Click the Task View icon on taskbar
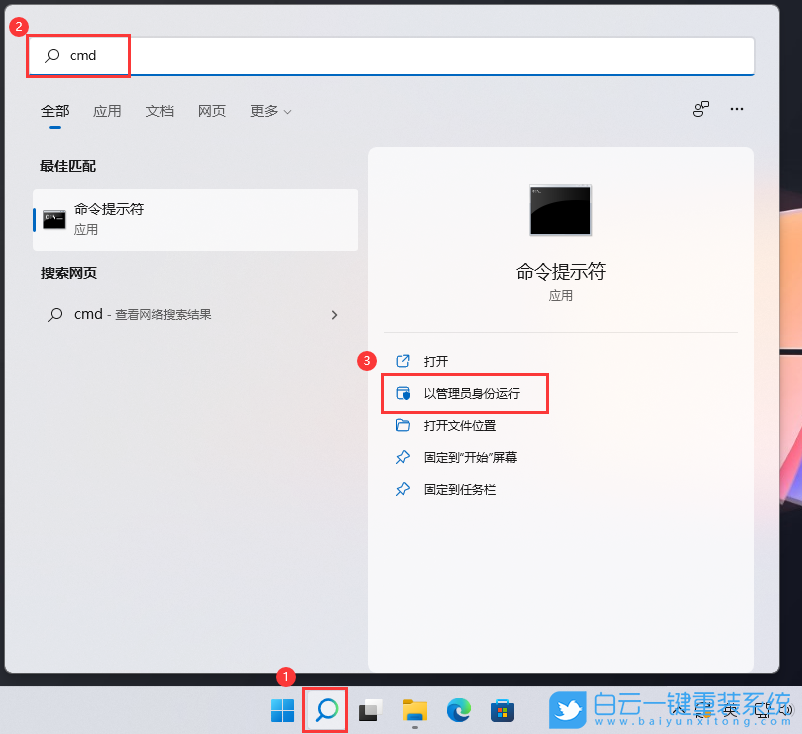The width and height of the screenshot is (802, 734). coord(369,711)
